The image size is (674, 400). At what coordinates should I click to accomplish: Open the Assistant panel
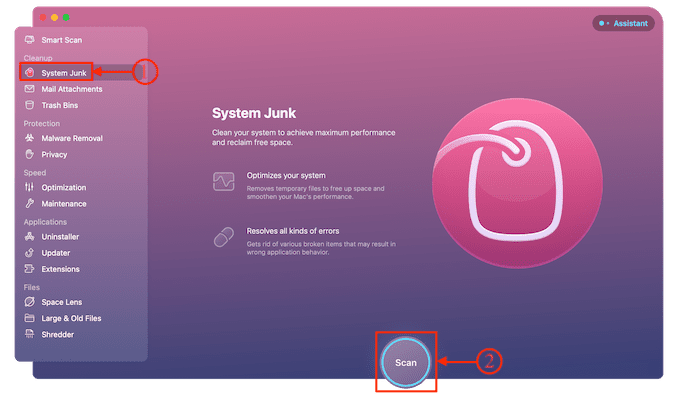point(623,23)
